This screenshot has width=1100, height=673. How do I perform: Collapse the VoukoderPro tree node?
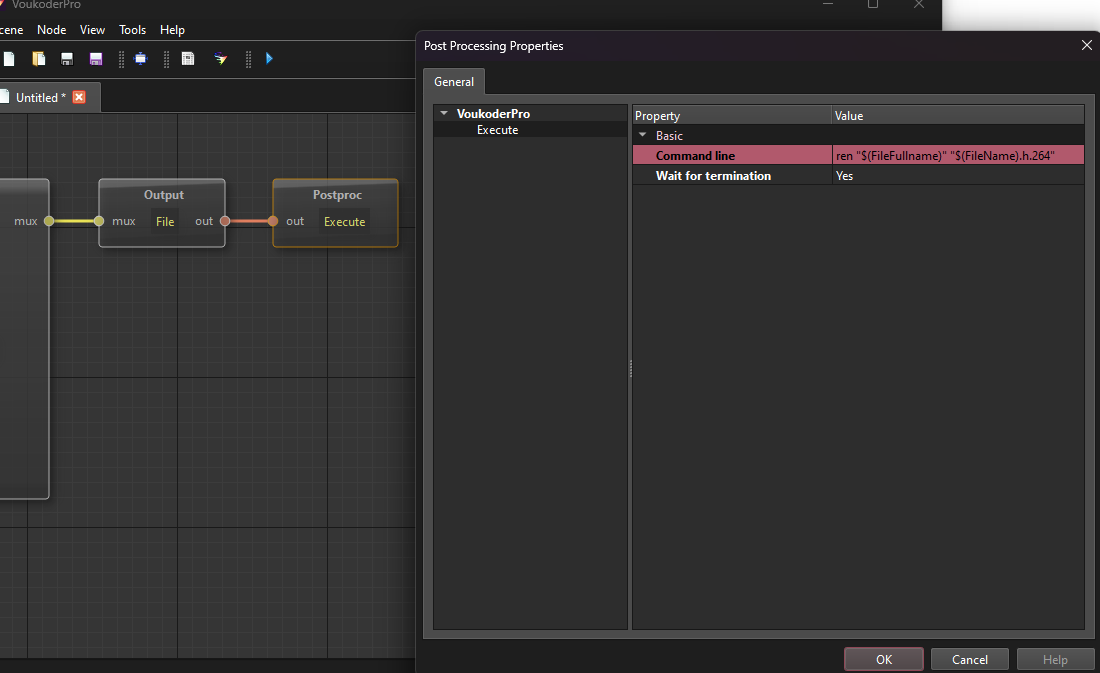pos(443,114)
